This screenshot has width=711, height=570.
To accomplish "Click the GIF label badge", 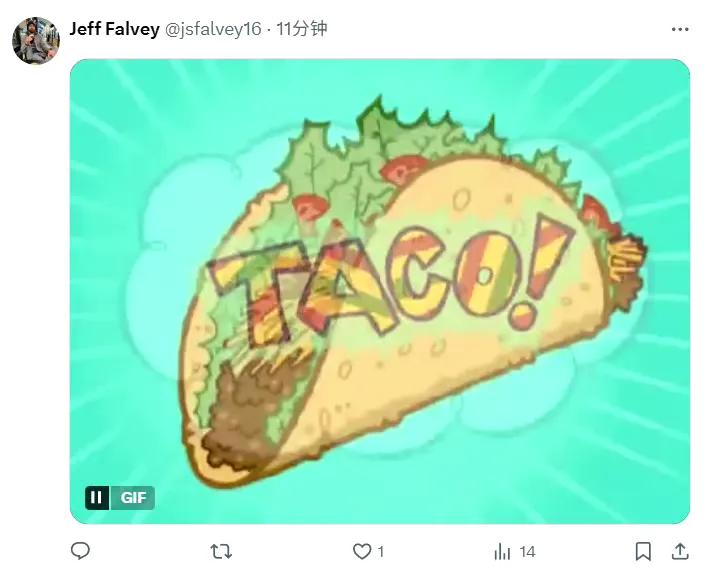I will point(133,497).
